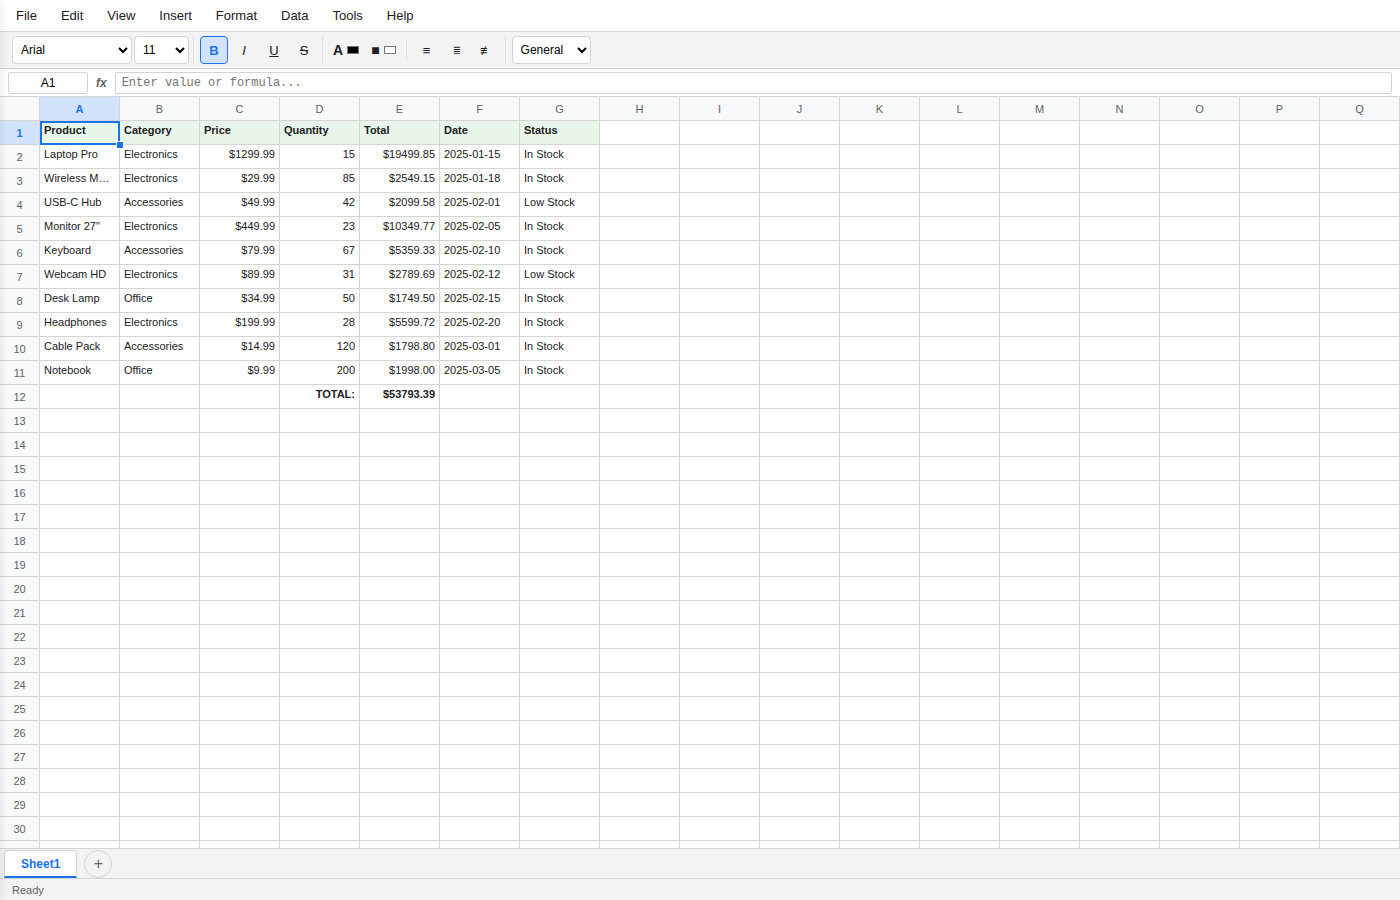1400x900 pixels.
Task: Select the $5599.72 total cell
Action: click(x=400, y=325)
